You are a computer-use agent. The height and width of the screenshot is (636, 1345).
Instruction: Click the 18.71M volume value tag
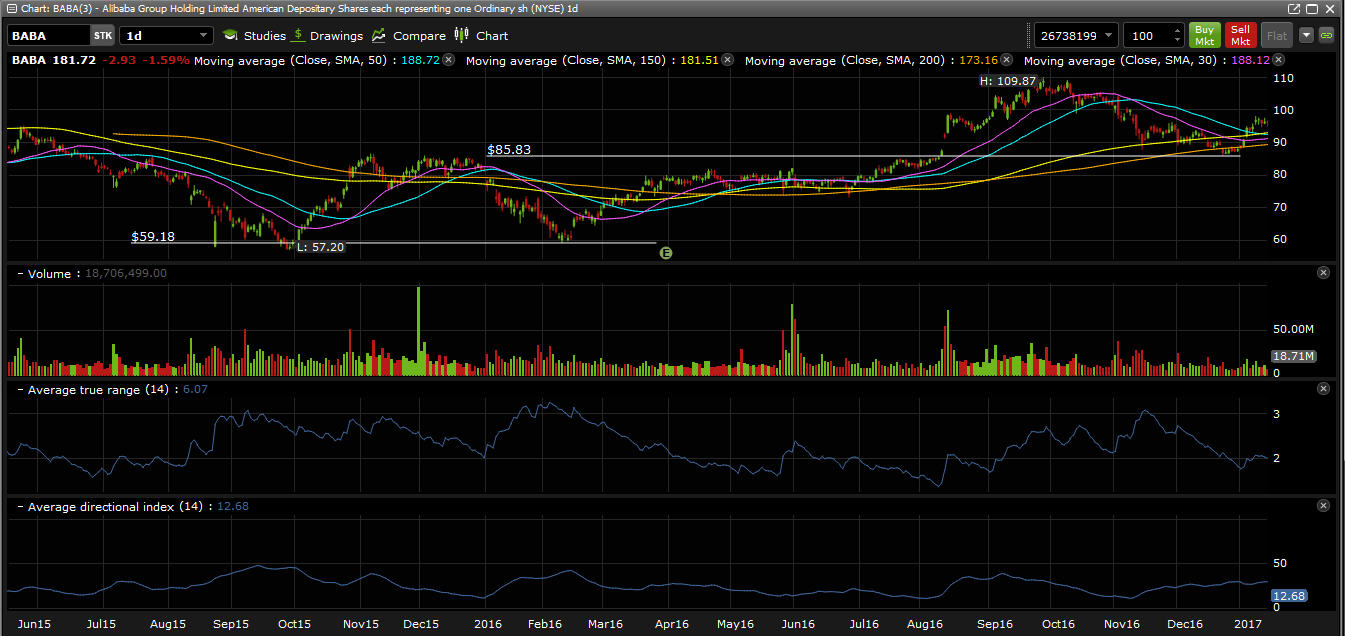coord(1293,356)
